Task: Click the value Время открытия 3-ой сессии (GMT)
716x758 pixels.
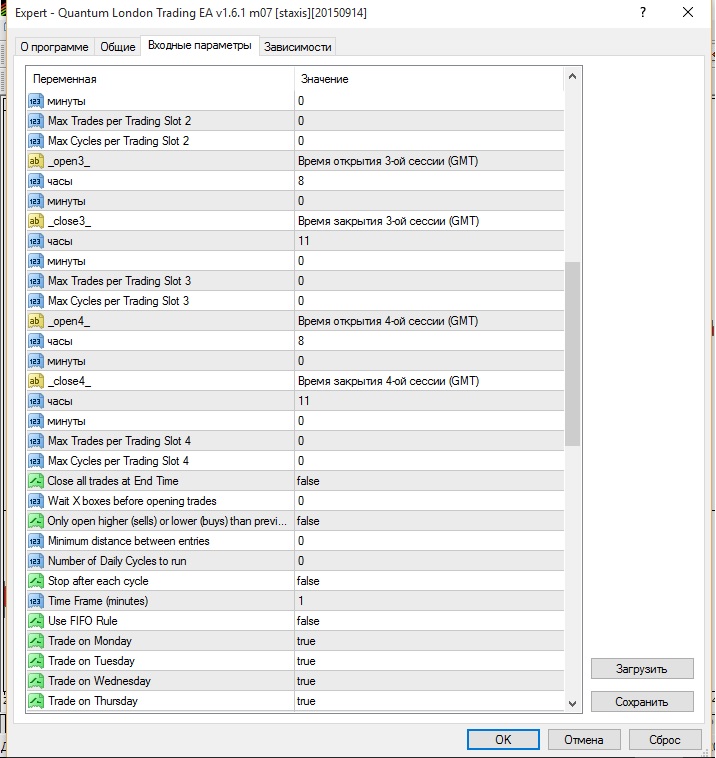Action: click(x=388, y=161)
